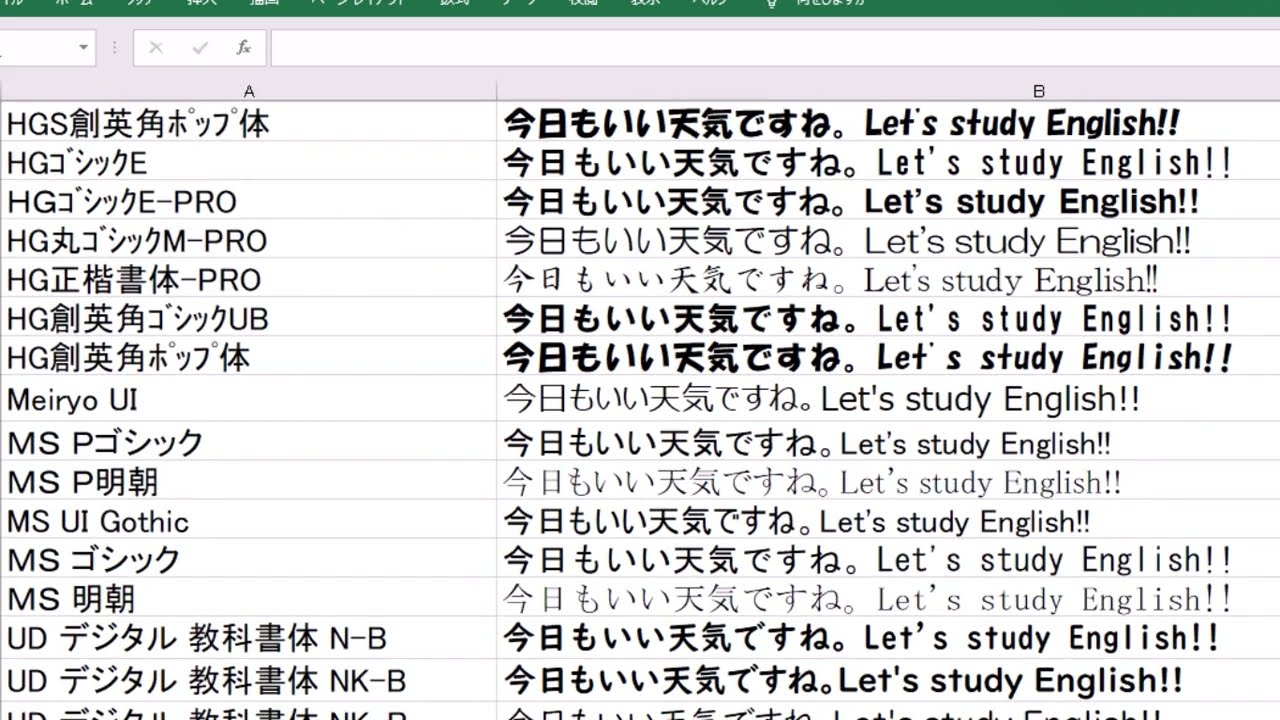Click sample sentence beside MS Pゴシック
The width and height of the screenshot is (1280, 720).
click(x=807, y=442)
